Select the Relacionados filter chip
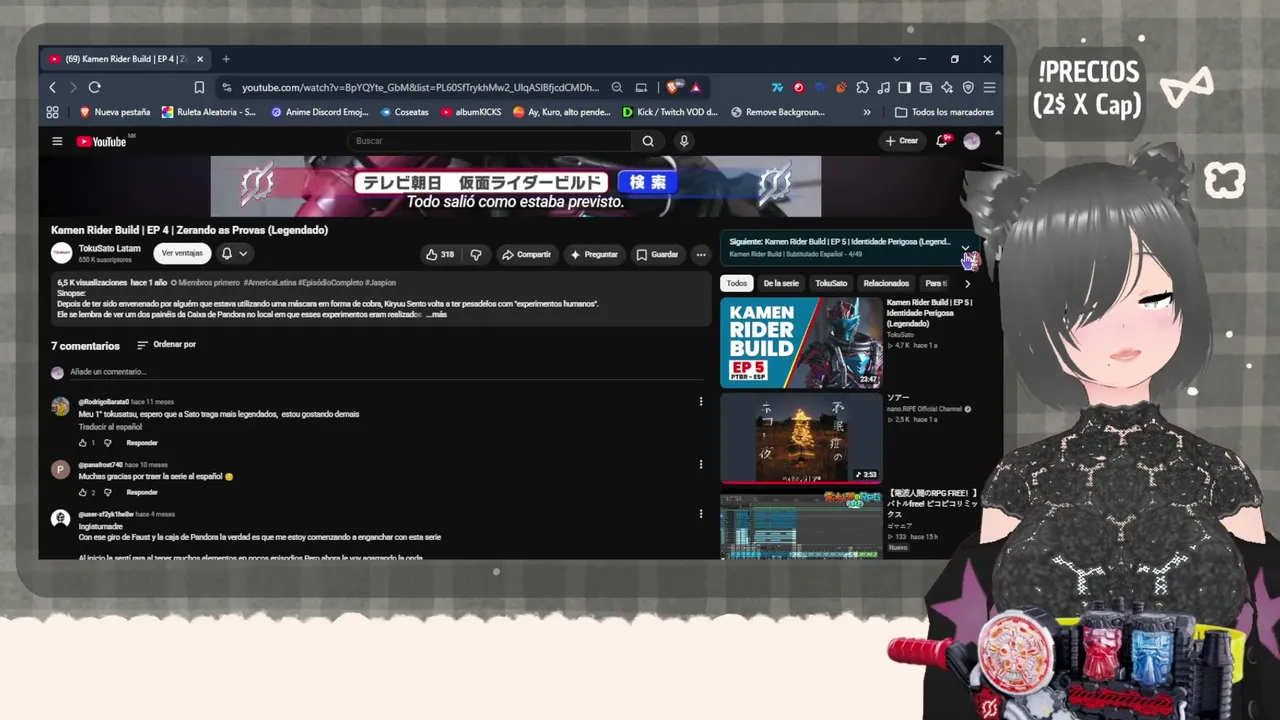1280x720 pixels. [x=886, y=284]
